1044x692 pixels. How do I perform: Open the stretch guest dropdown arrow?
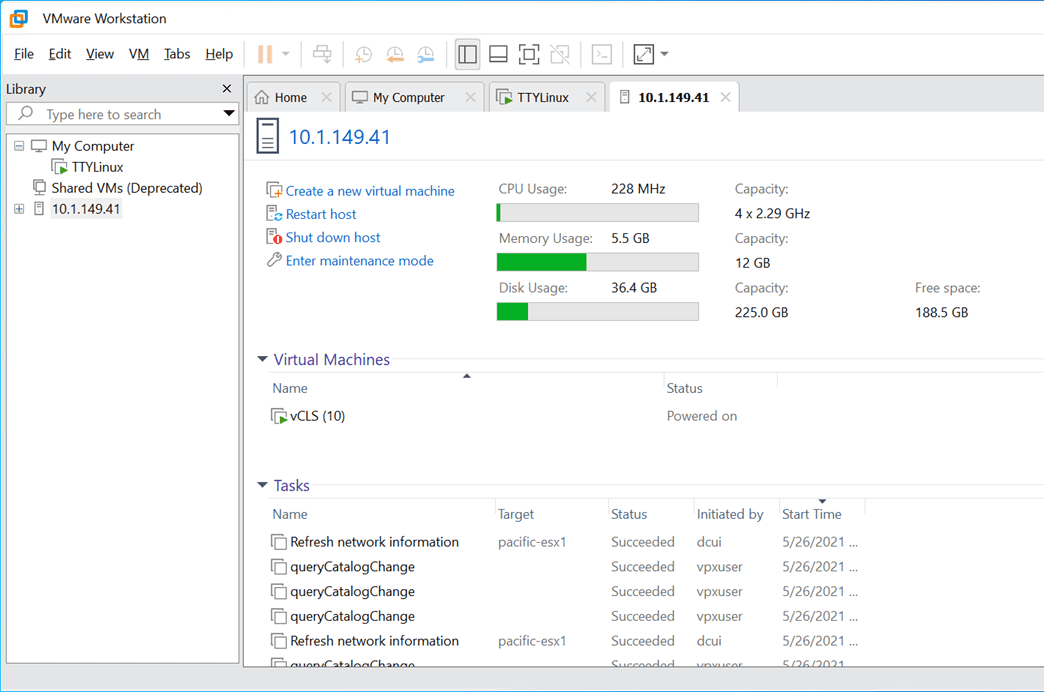click(x=665, y=54)
